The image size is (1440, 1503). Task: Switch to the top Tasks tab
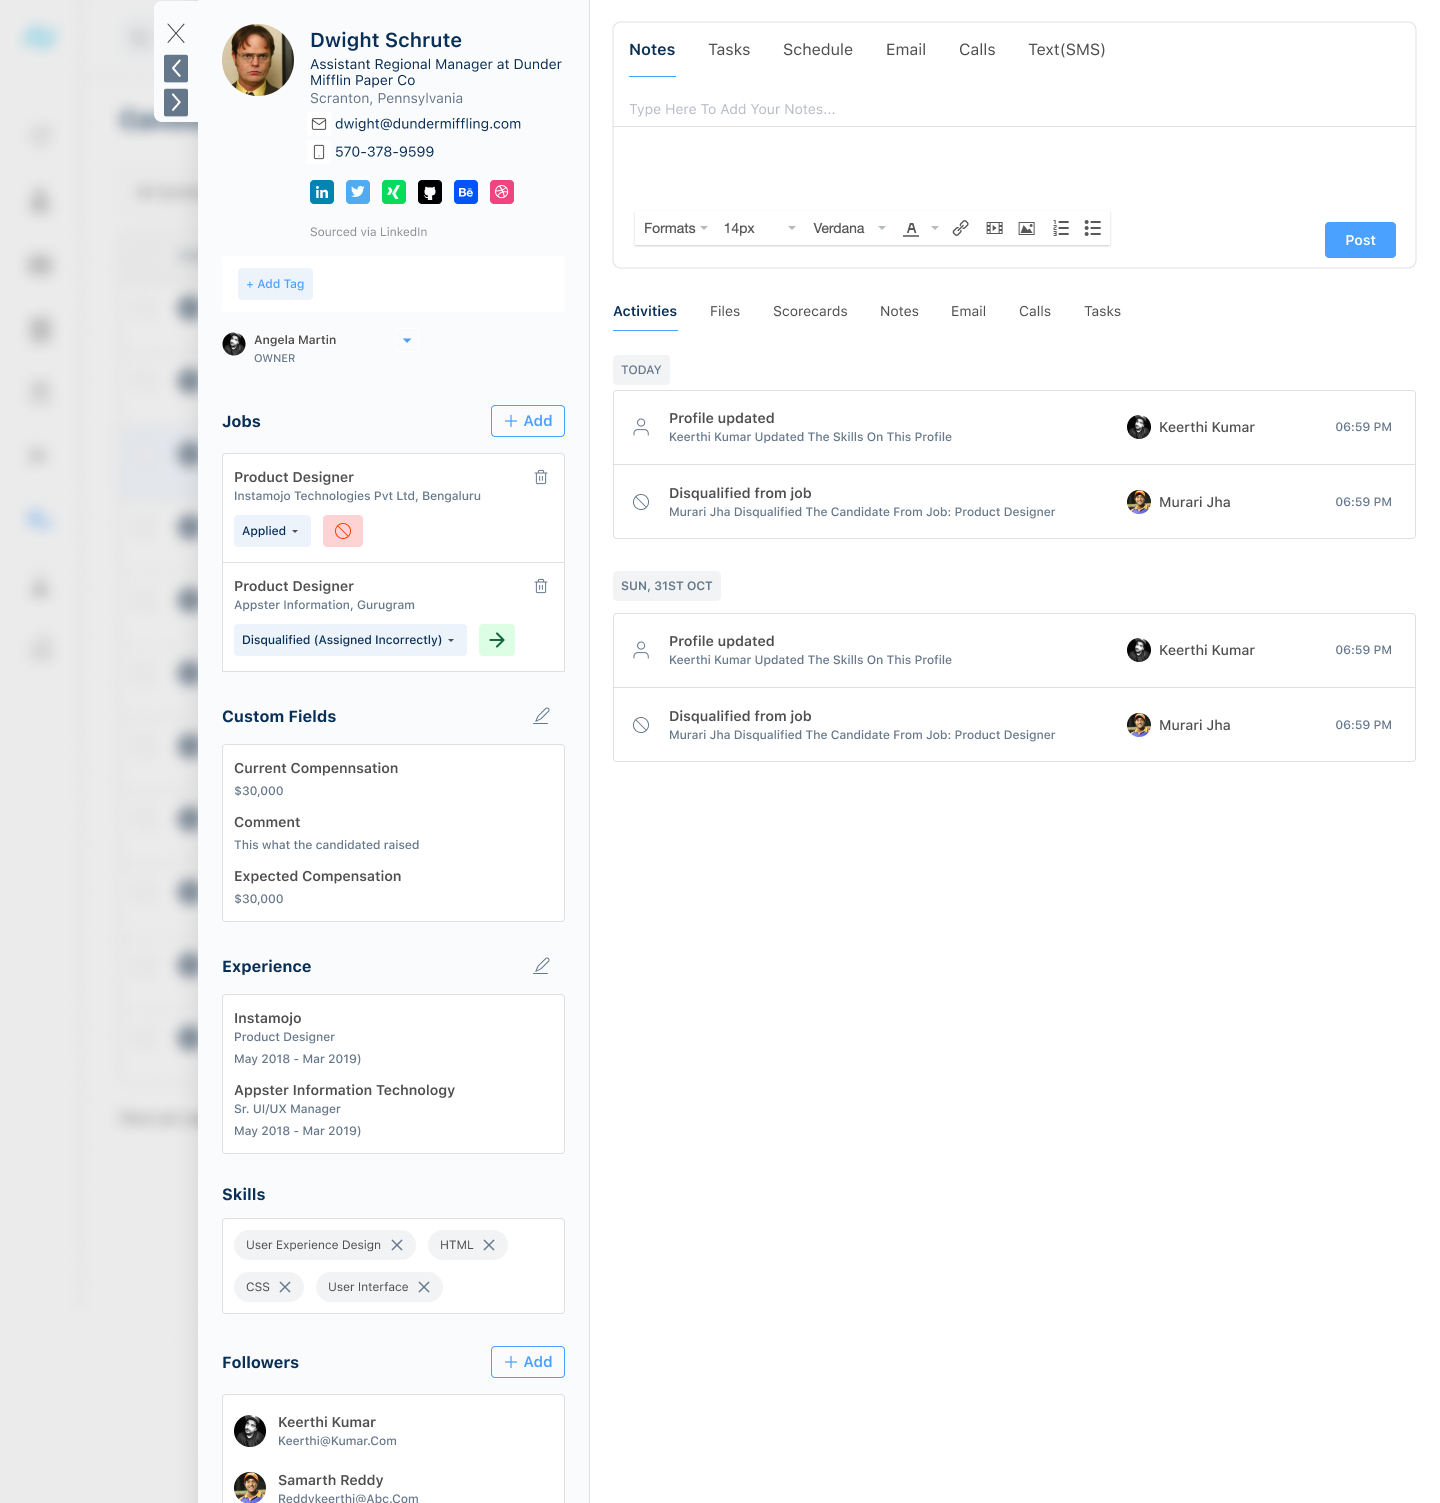[x=729, y=50]
